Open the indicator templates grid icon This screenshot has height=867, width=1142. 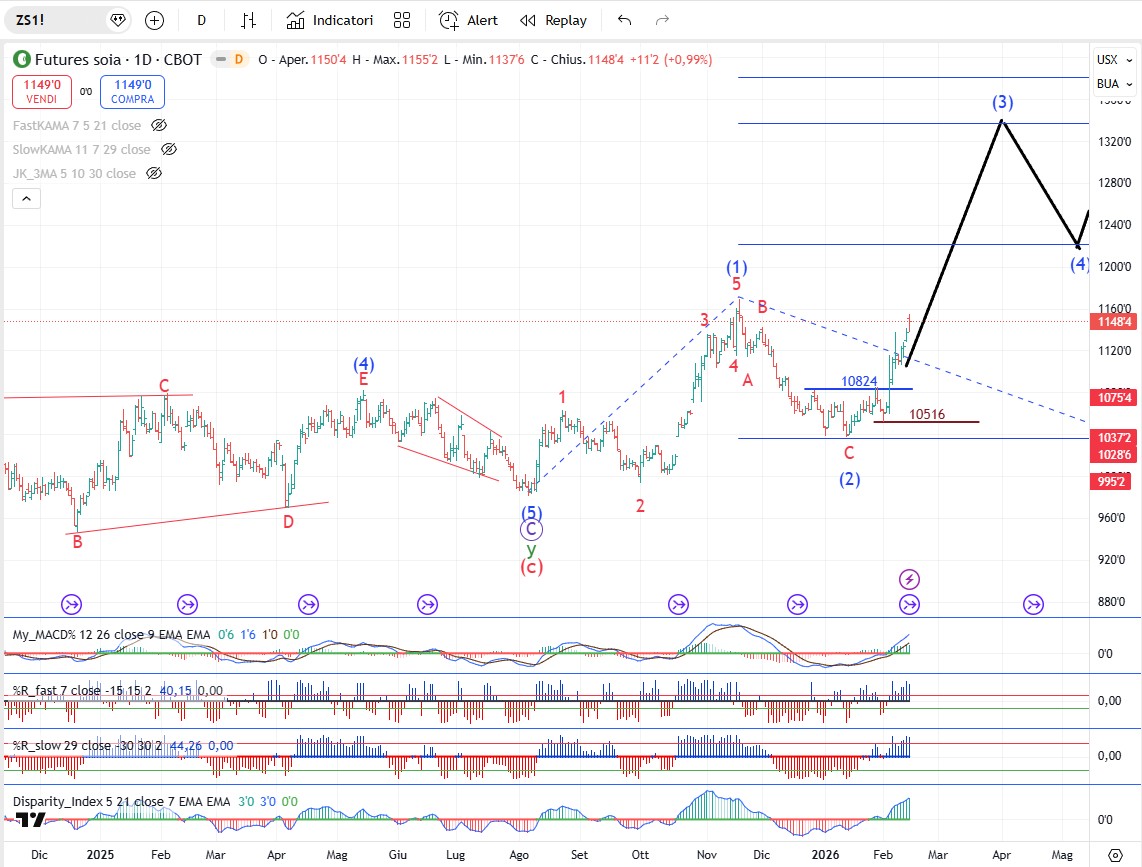click(402, 20)
